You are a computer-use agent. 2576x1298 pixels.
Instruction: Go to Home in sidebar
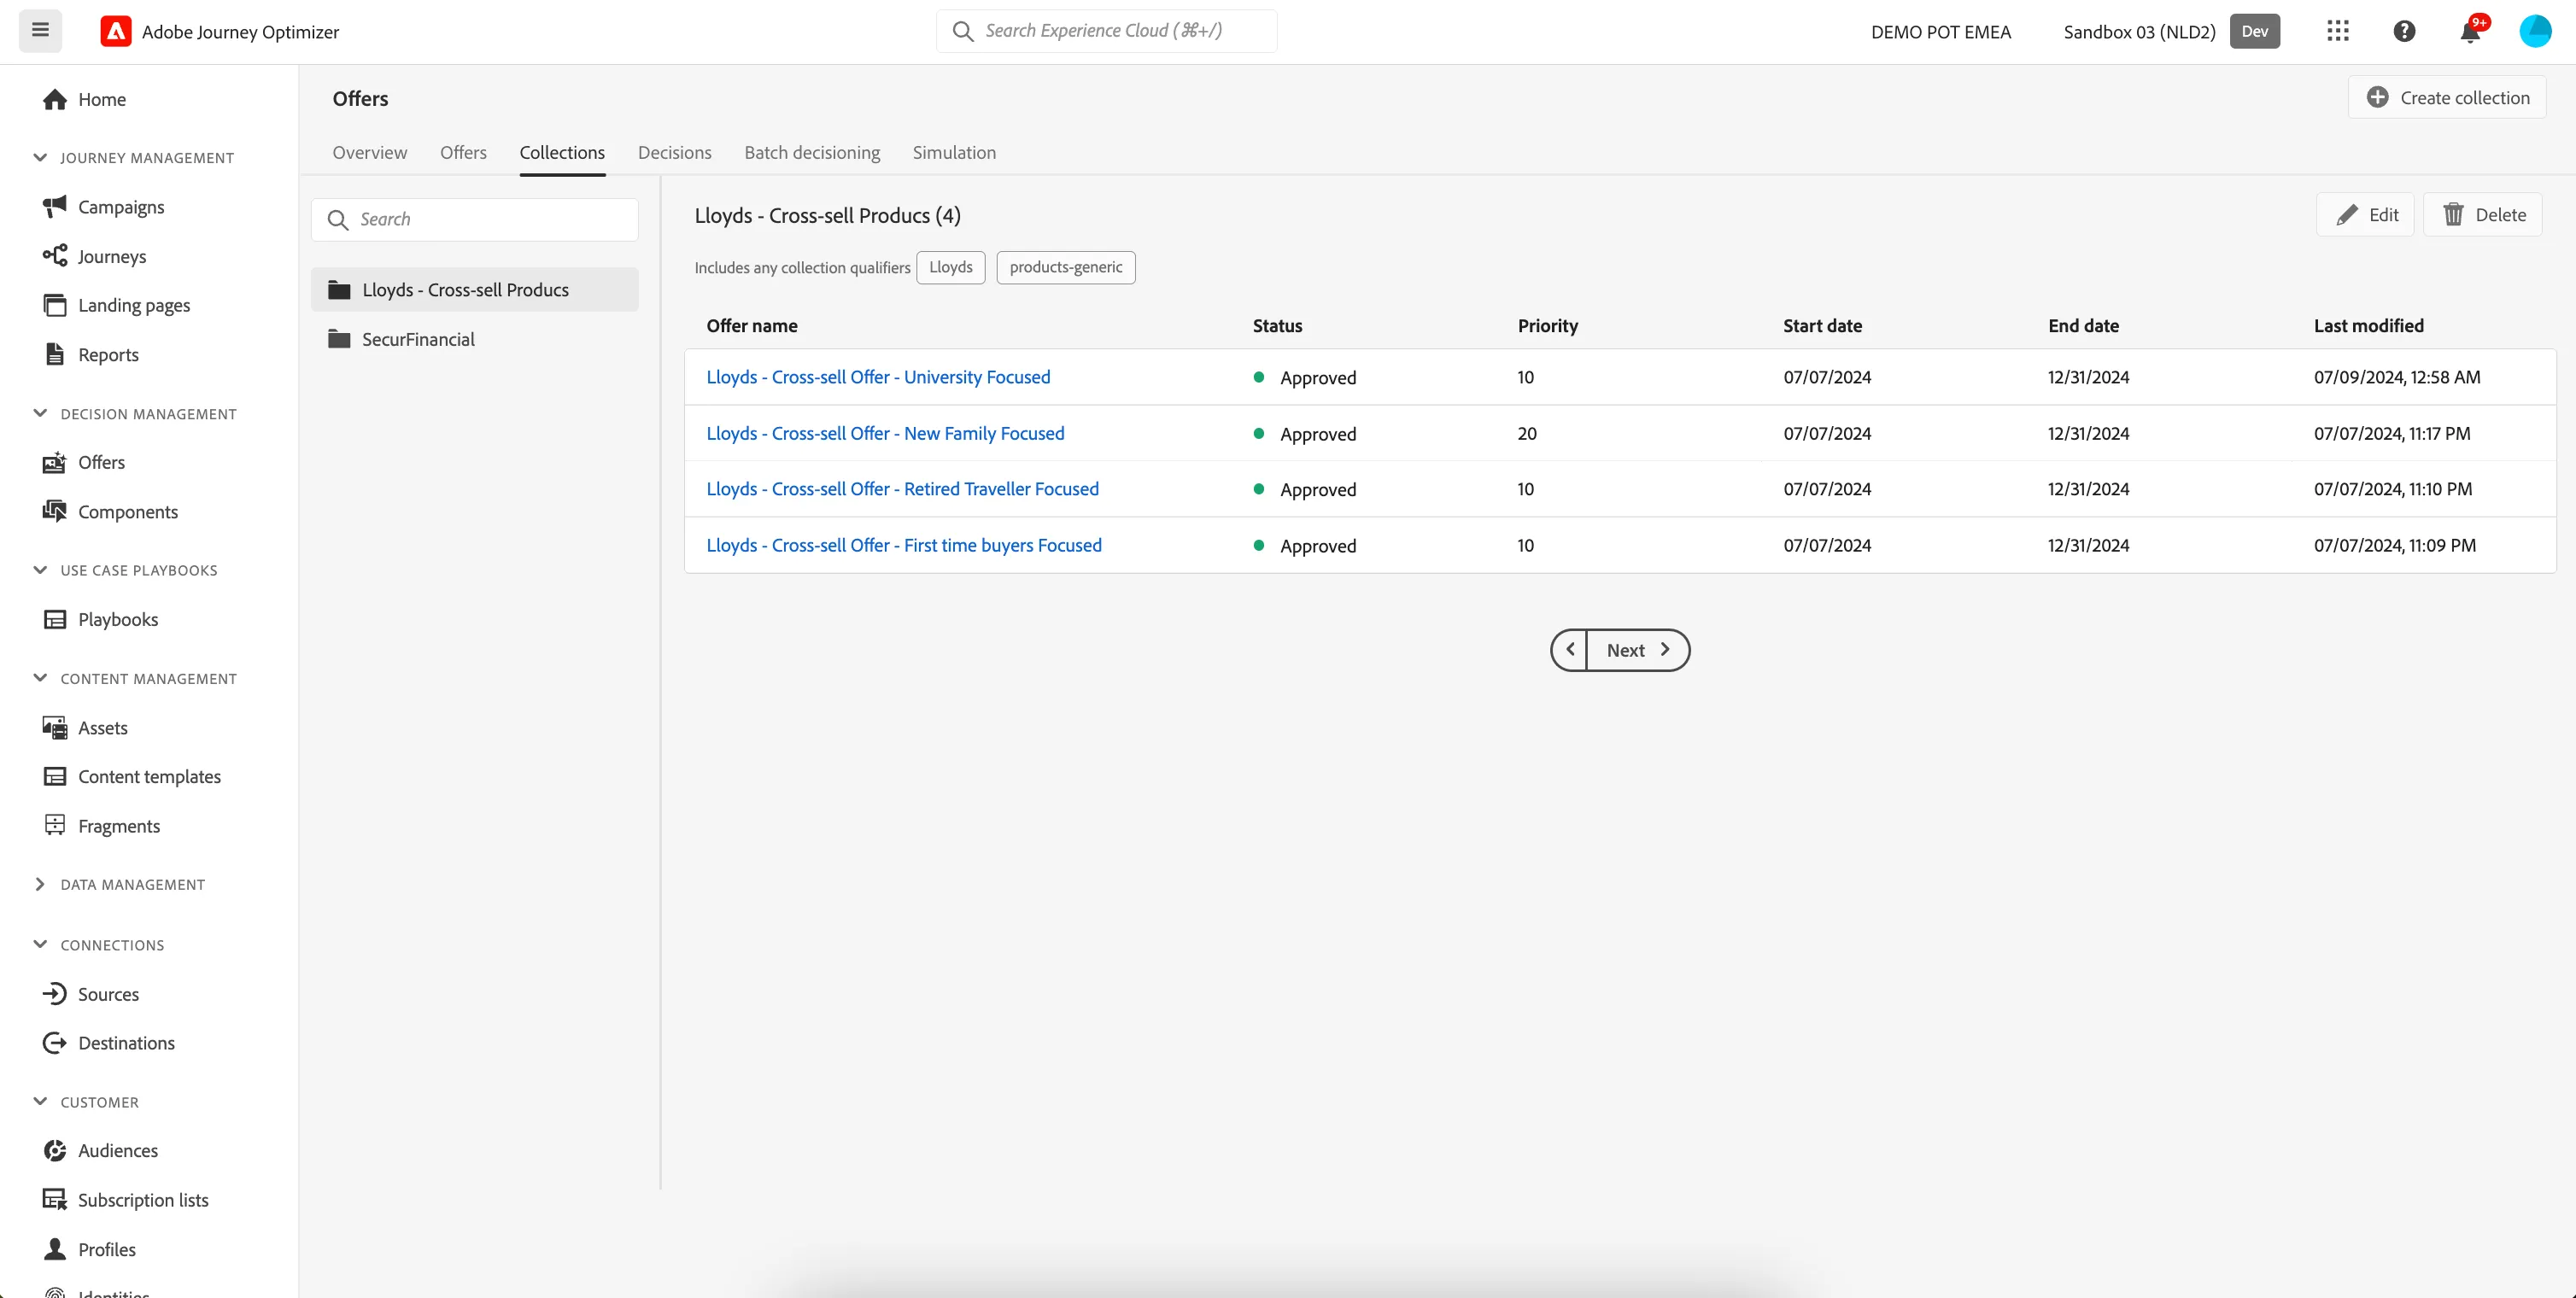pyautogui.click(x=85, y=99)
